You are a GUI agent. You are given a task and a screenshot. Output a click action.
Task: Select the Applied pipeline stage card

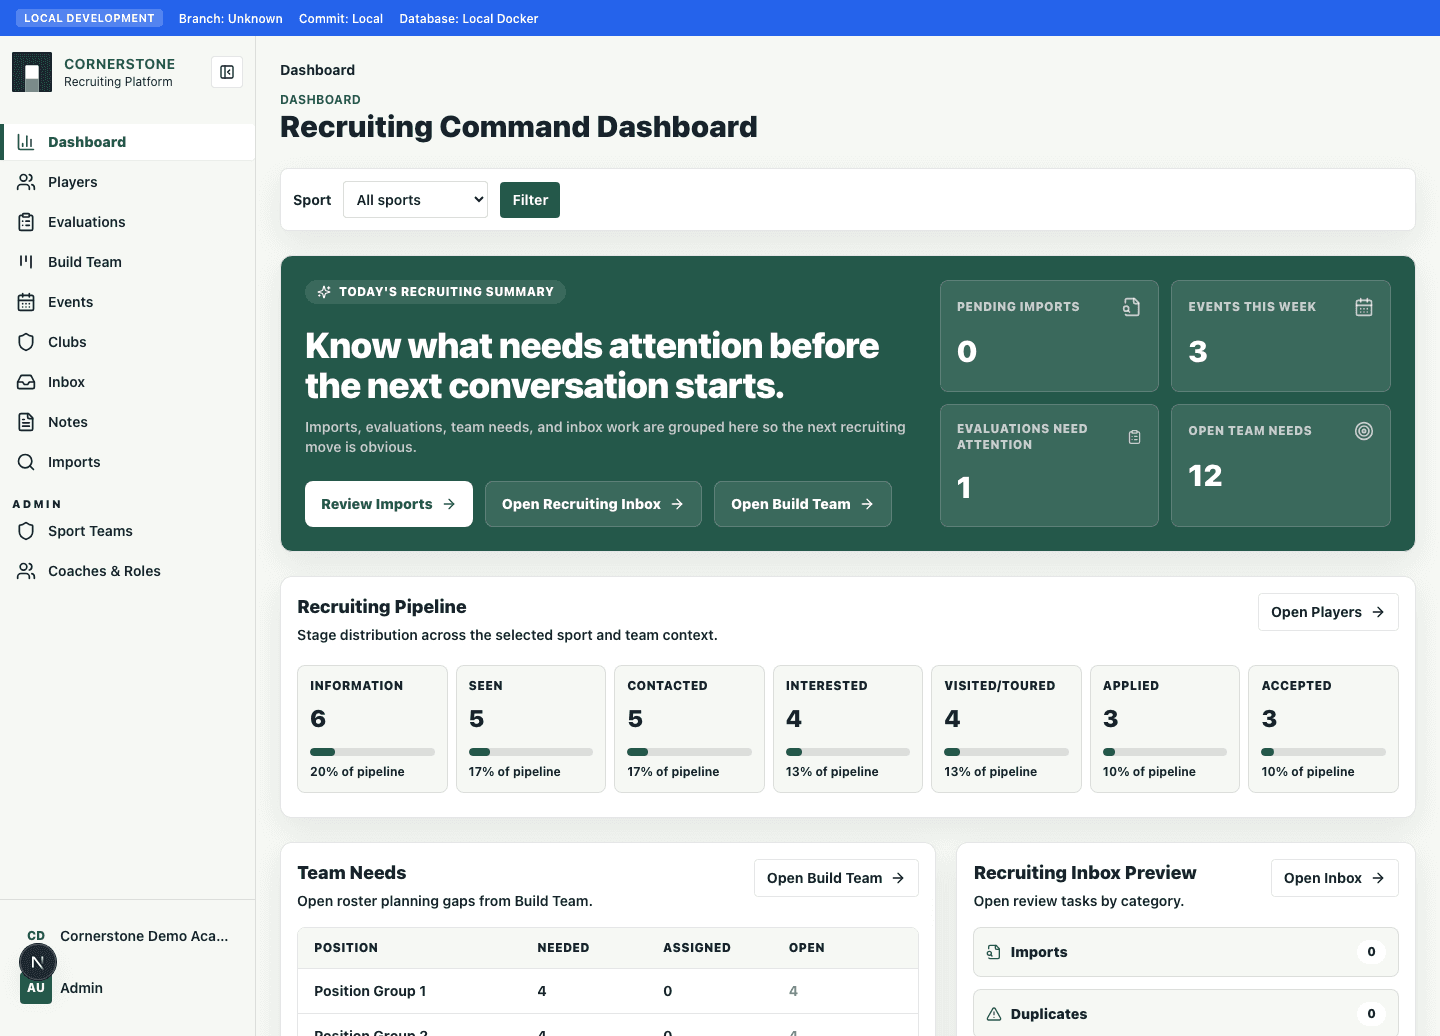tap(1165, 729)
